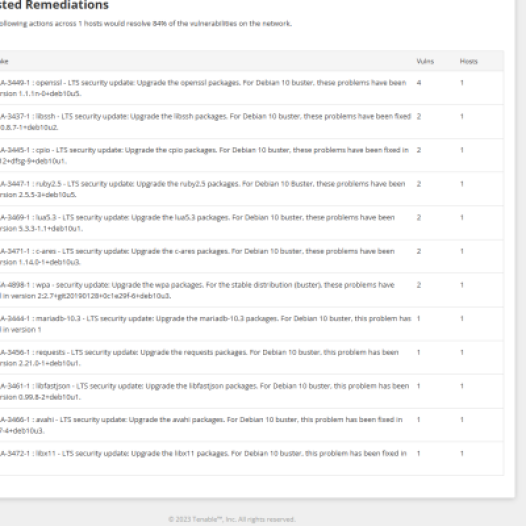The width and height of the screenshot is (526, 526).
Task: Select the wpa security update row
Action: [x=252, y=290]
